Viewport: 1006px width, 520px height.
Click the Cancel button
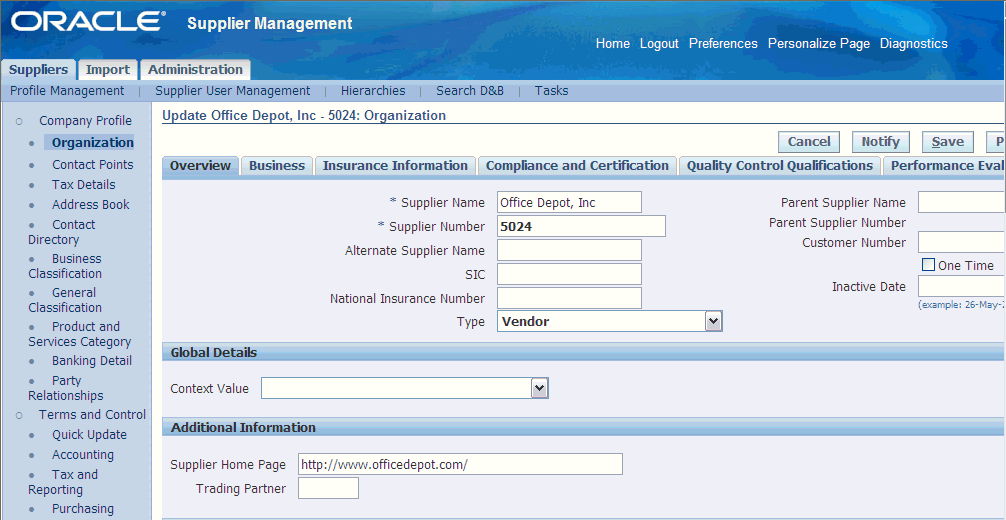click(x=809, y=142)
